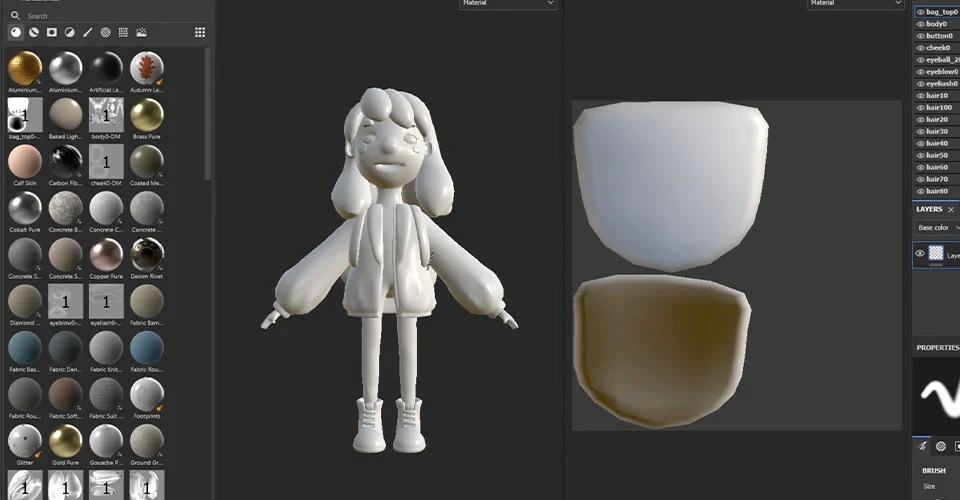Select the Gold Pure material
This screenshot has width=960, height=500.
(x=66, y=444)
